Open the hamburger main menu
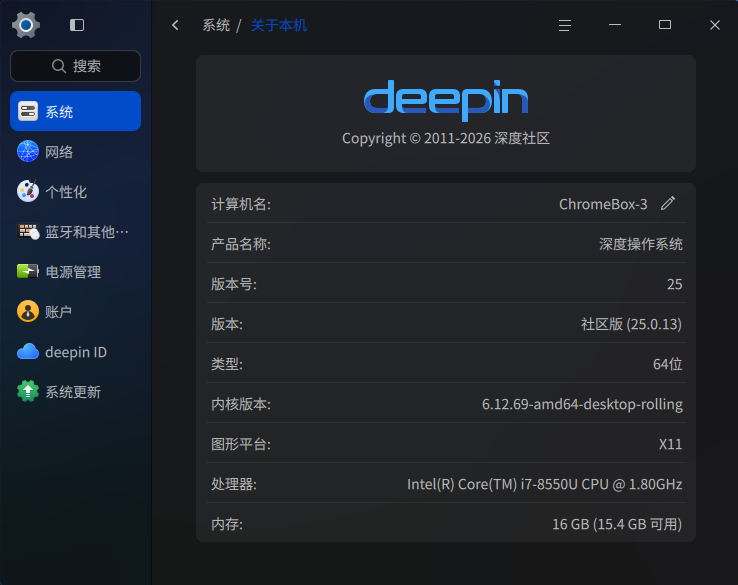Screen dimensions: 738x585 coord(565,25)
